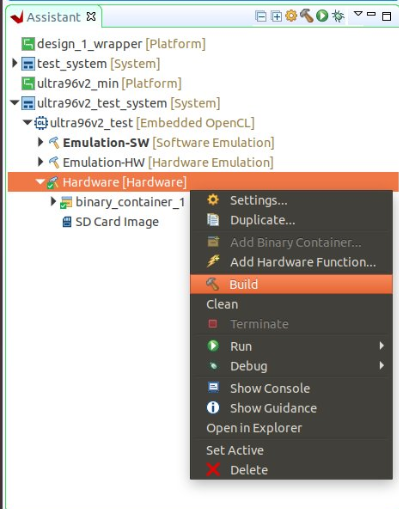The height and width of the screenshot is (509, 399).
Task: Click the Emulation-HW hammer icon
Action: point(54,162)
